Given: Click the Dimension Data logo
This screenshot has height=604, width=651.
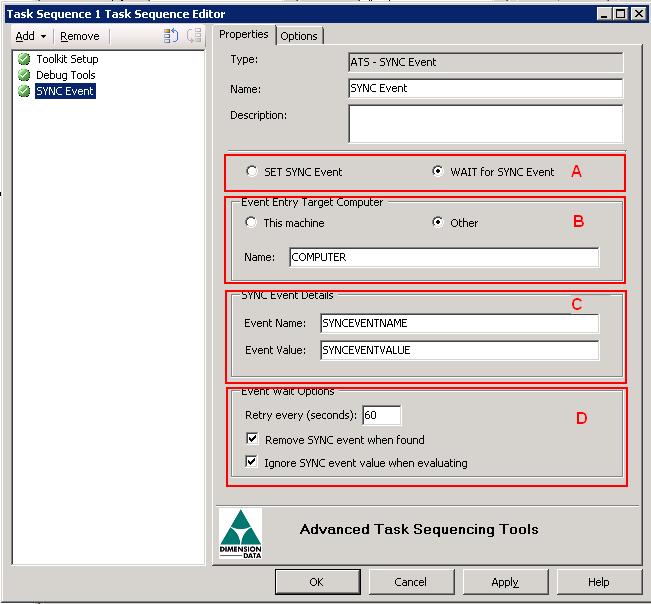Looking at the screenshot, I should click(240, 533).
